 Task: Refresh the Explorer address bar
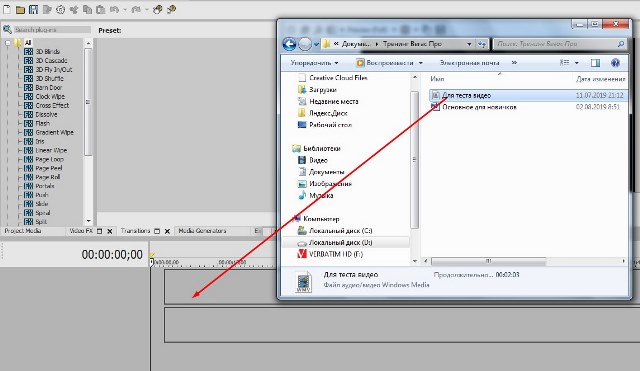point(482,44)
